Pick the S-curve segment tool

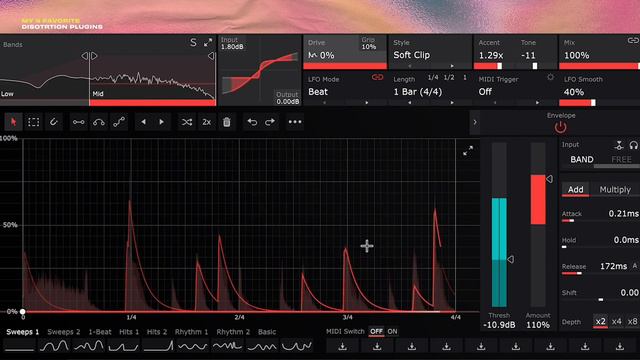119,122
